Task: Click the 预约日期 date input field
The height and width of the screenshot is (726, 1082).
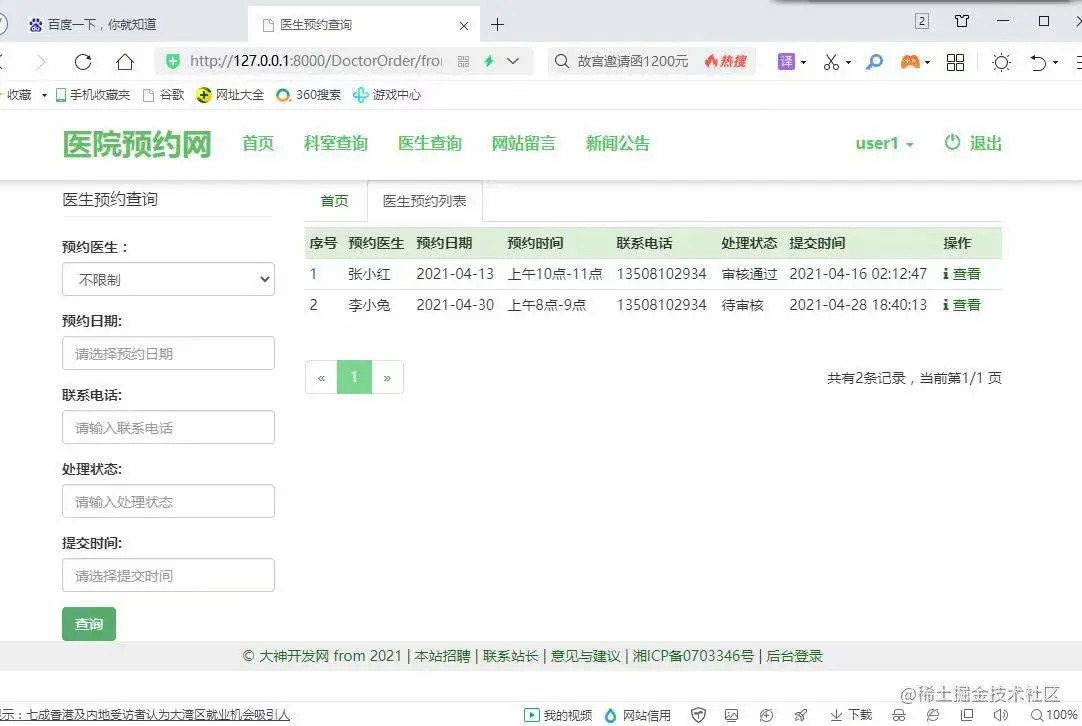Action: point(168,353)
